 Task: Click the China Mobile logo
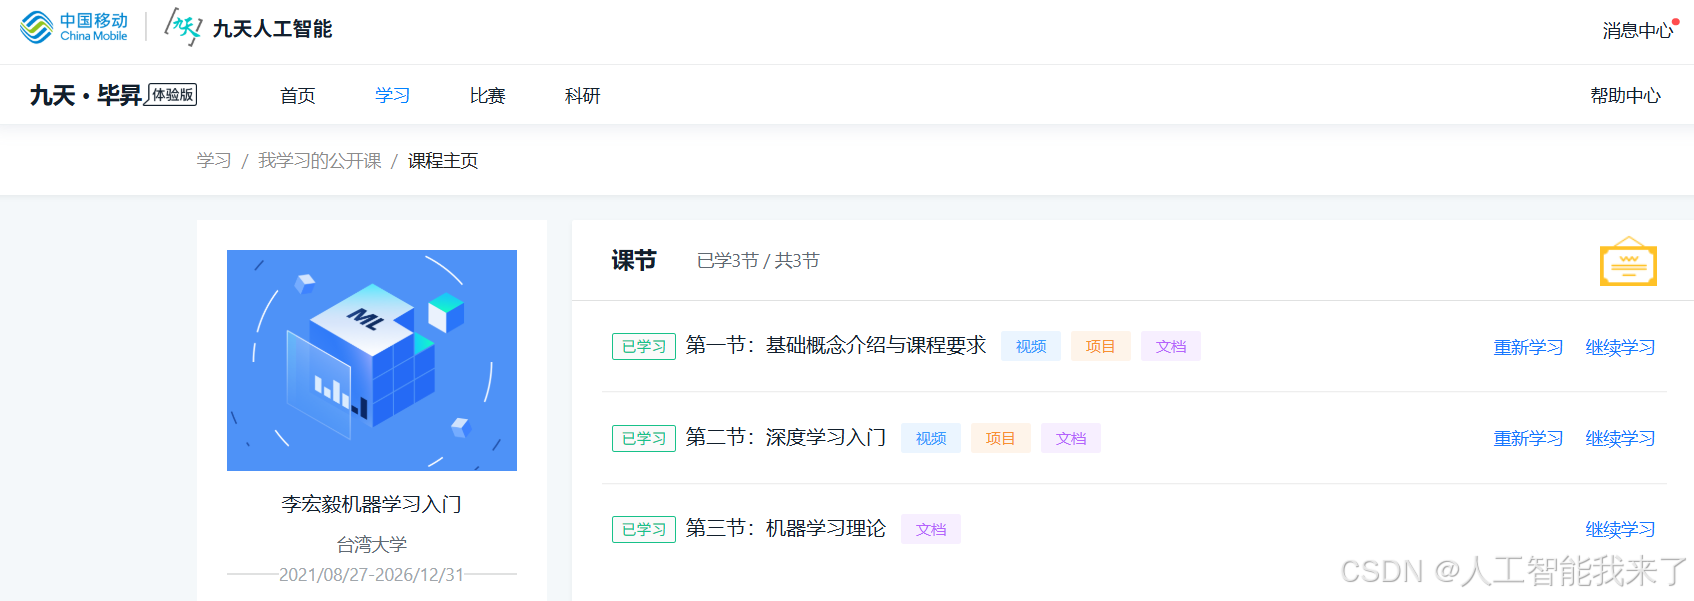[74, 27]
